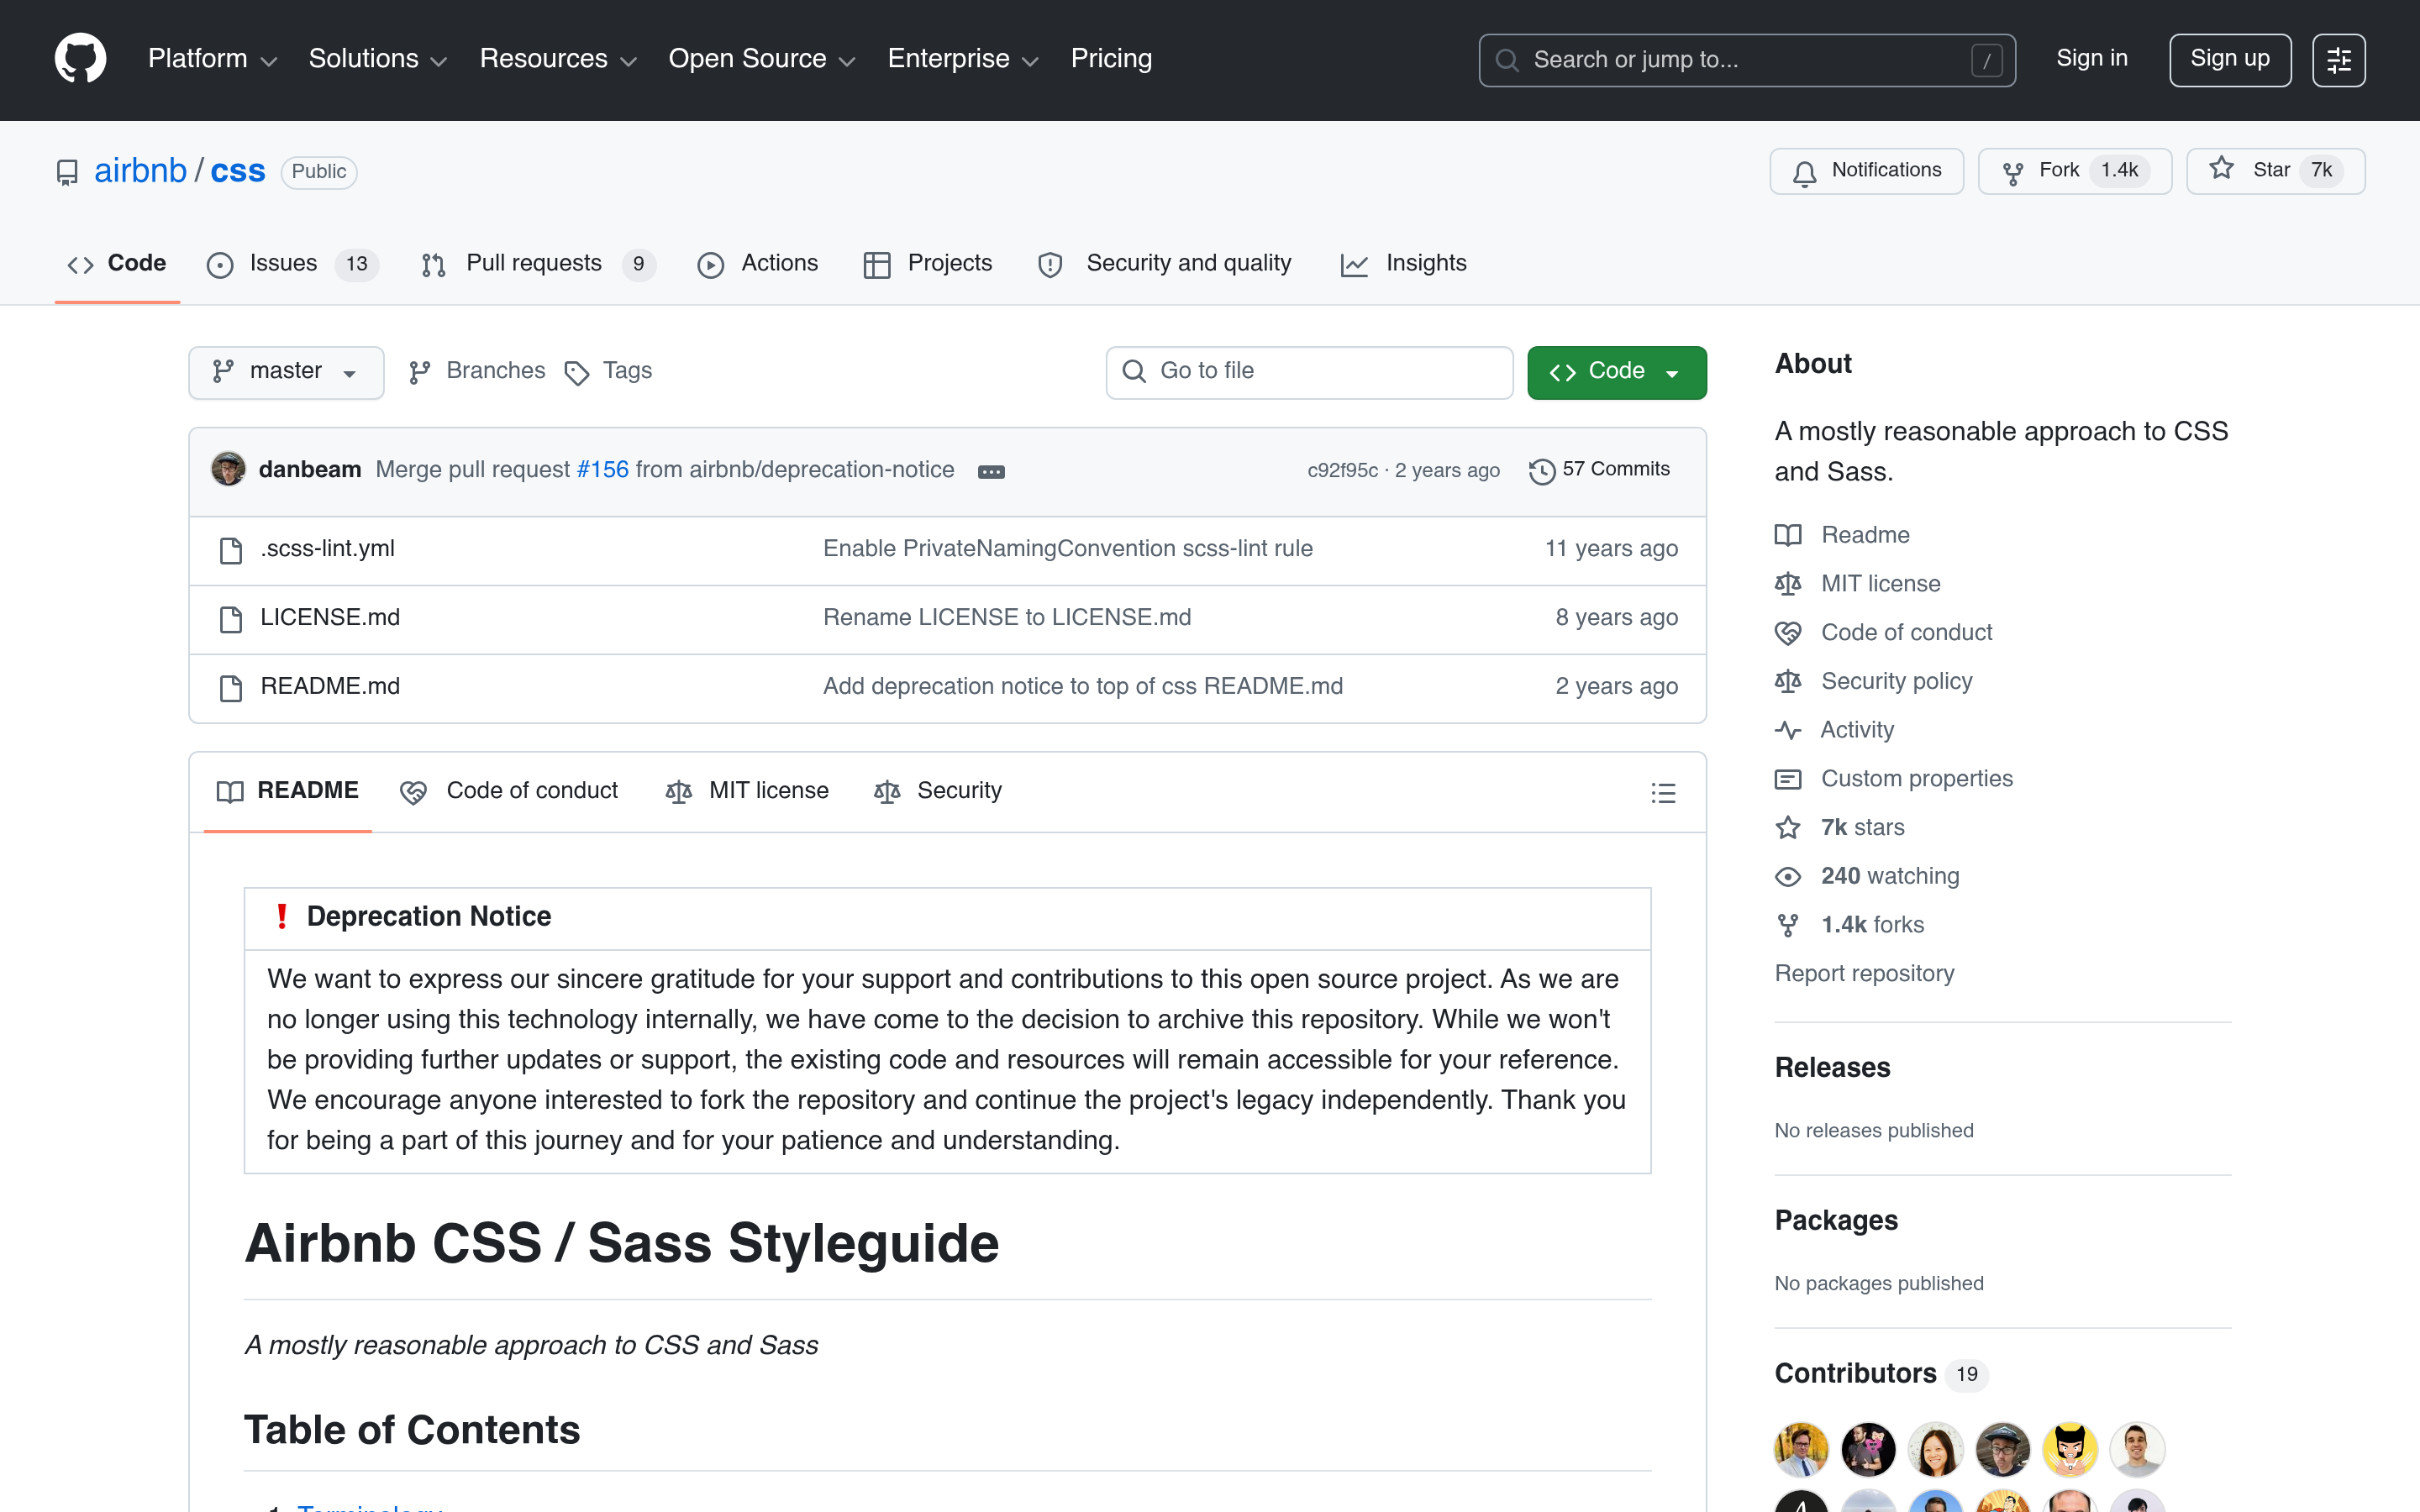Click the Go to file search field
The width and height of the screenshot is (2420, 1512).
click(1309, 372)
